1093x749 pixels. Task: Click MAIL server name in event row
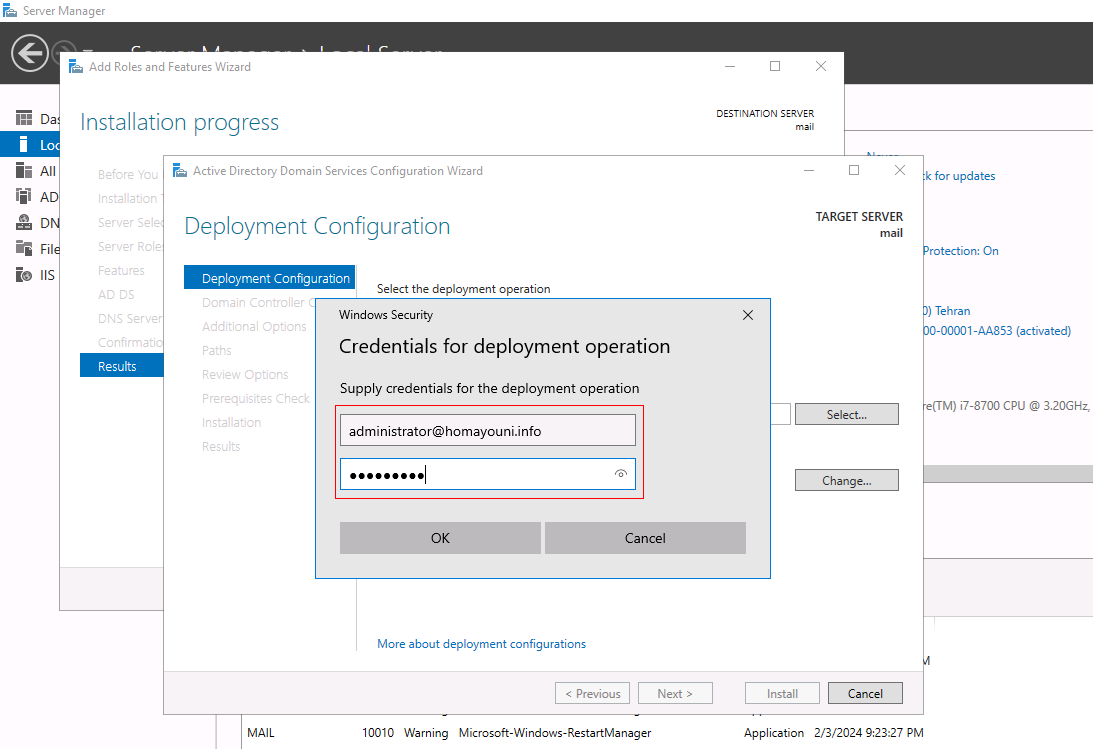tap(261, 733)
